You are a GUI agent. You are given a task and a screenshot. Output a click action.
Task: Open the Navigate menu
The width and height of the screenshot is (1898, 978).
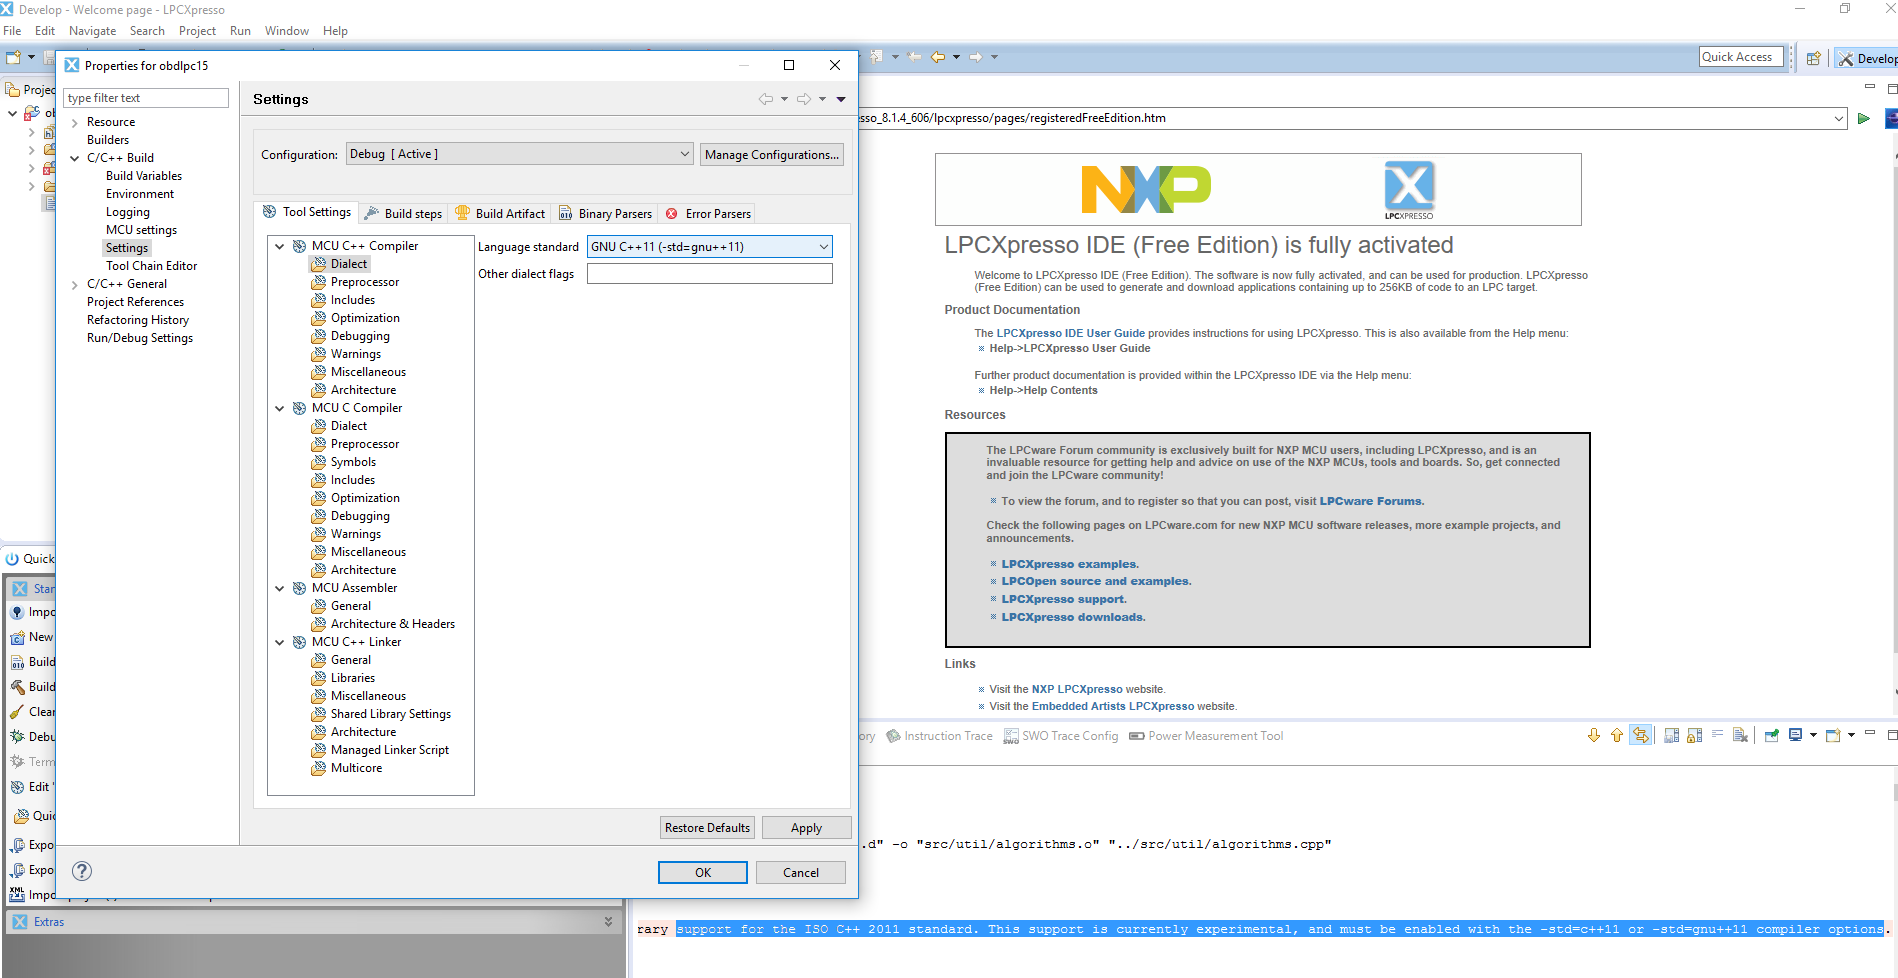tap(92, 31)
